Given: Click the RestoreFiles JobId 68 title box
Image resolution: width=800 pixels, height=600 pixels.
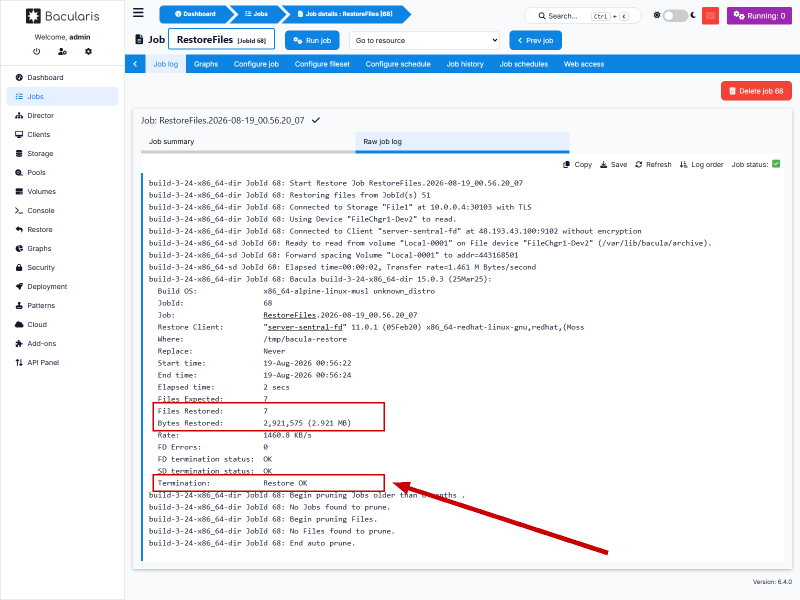Looking at the screenshot, I should pos(222,39).
